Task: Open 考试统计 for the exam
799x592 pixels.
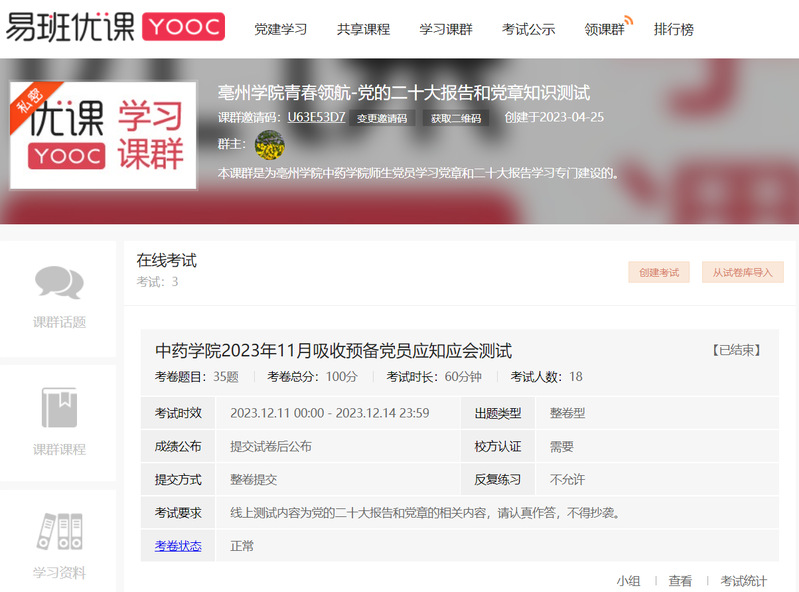Action: click(x=743, y=581)
